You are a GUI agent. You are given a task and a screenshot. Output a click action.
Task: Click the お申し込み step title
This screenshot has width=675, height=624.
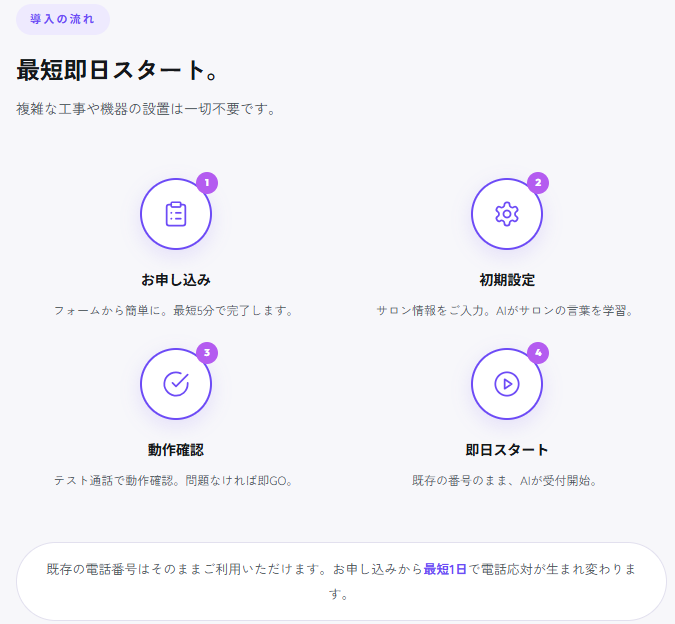(176, 280)
